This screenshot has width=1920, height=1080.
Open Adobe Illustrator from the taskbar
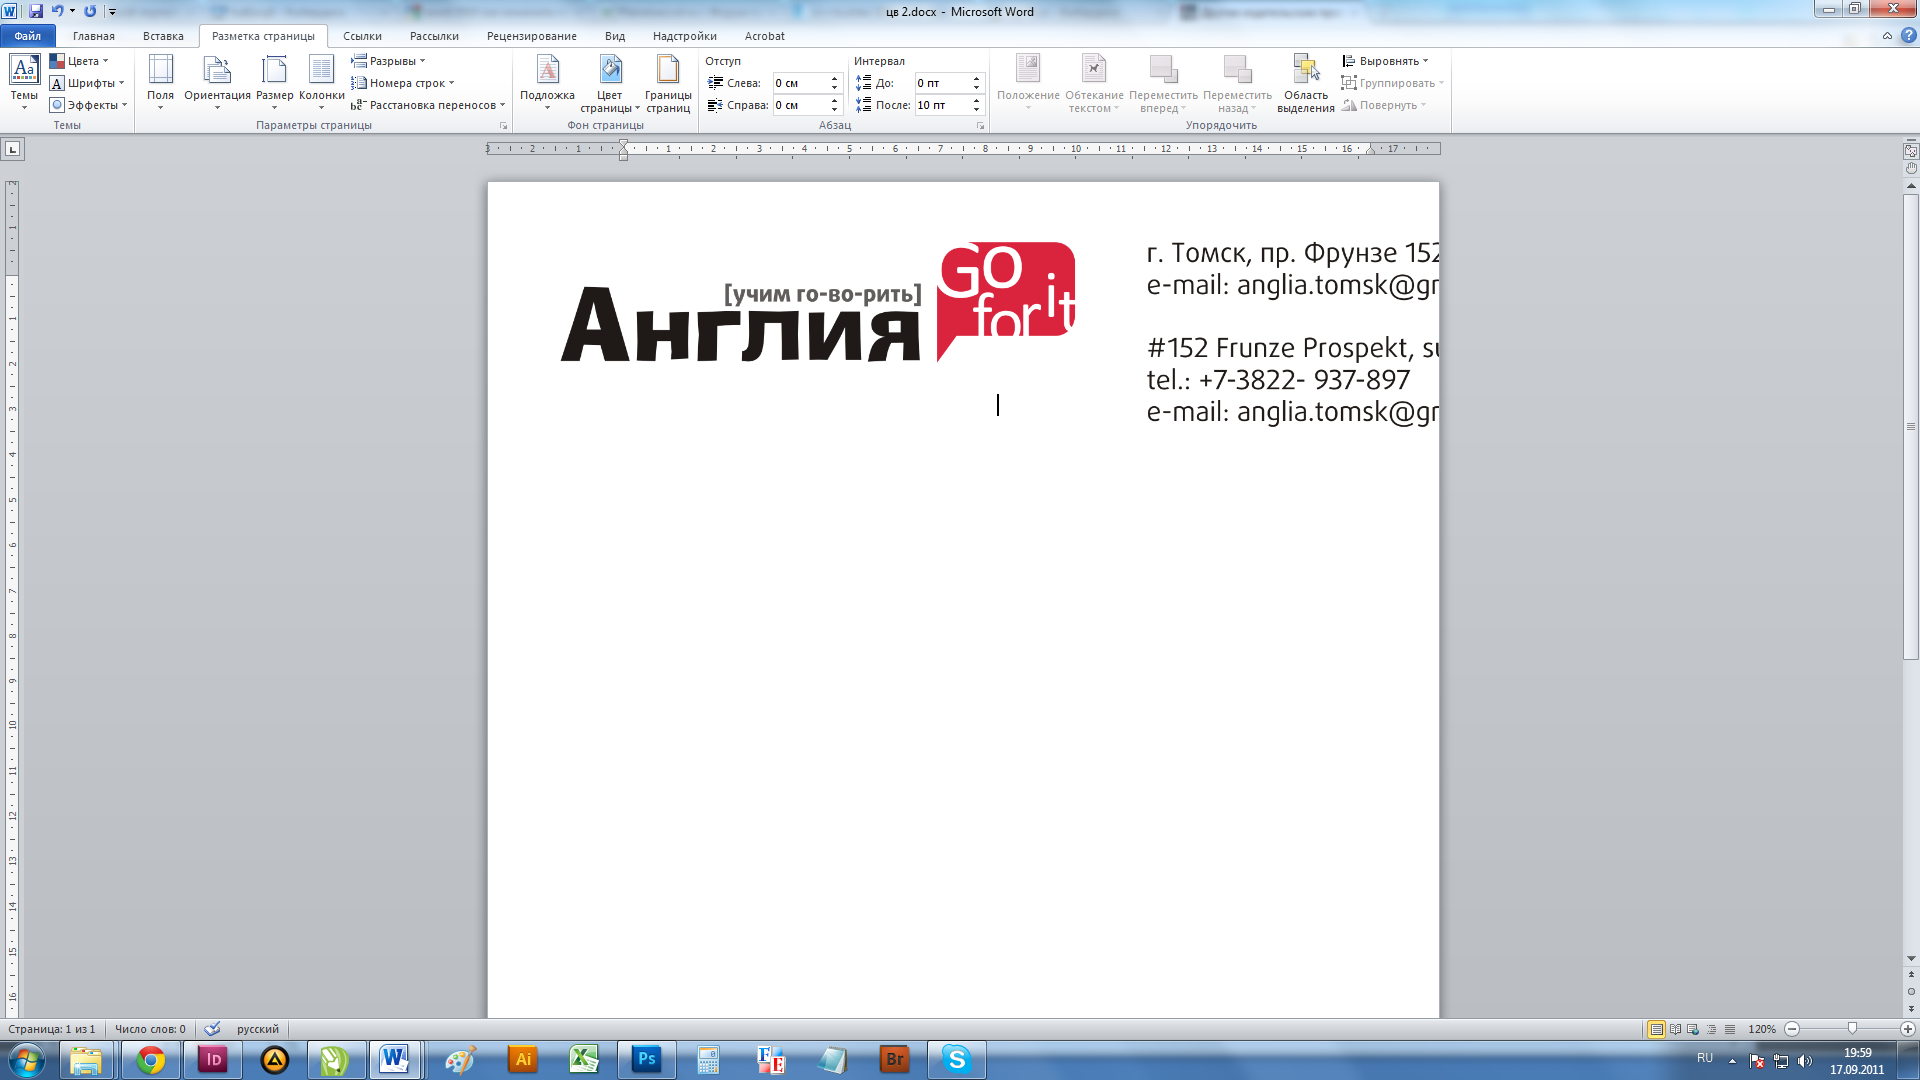pyautogui.click(x=523, y=1059)
